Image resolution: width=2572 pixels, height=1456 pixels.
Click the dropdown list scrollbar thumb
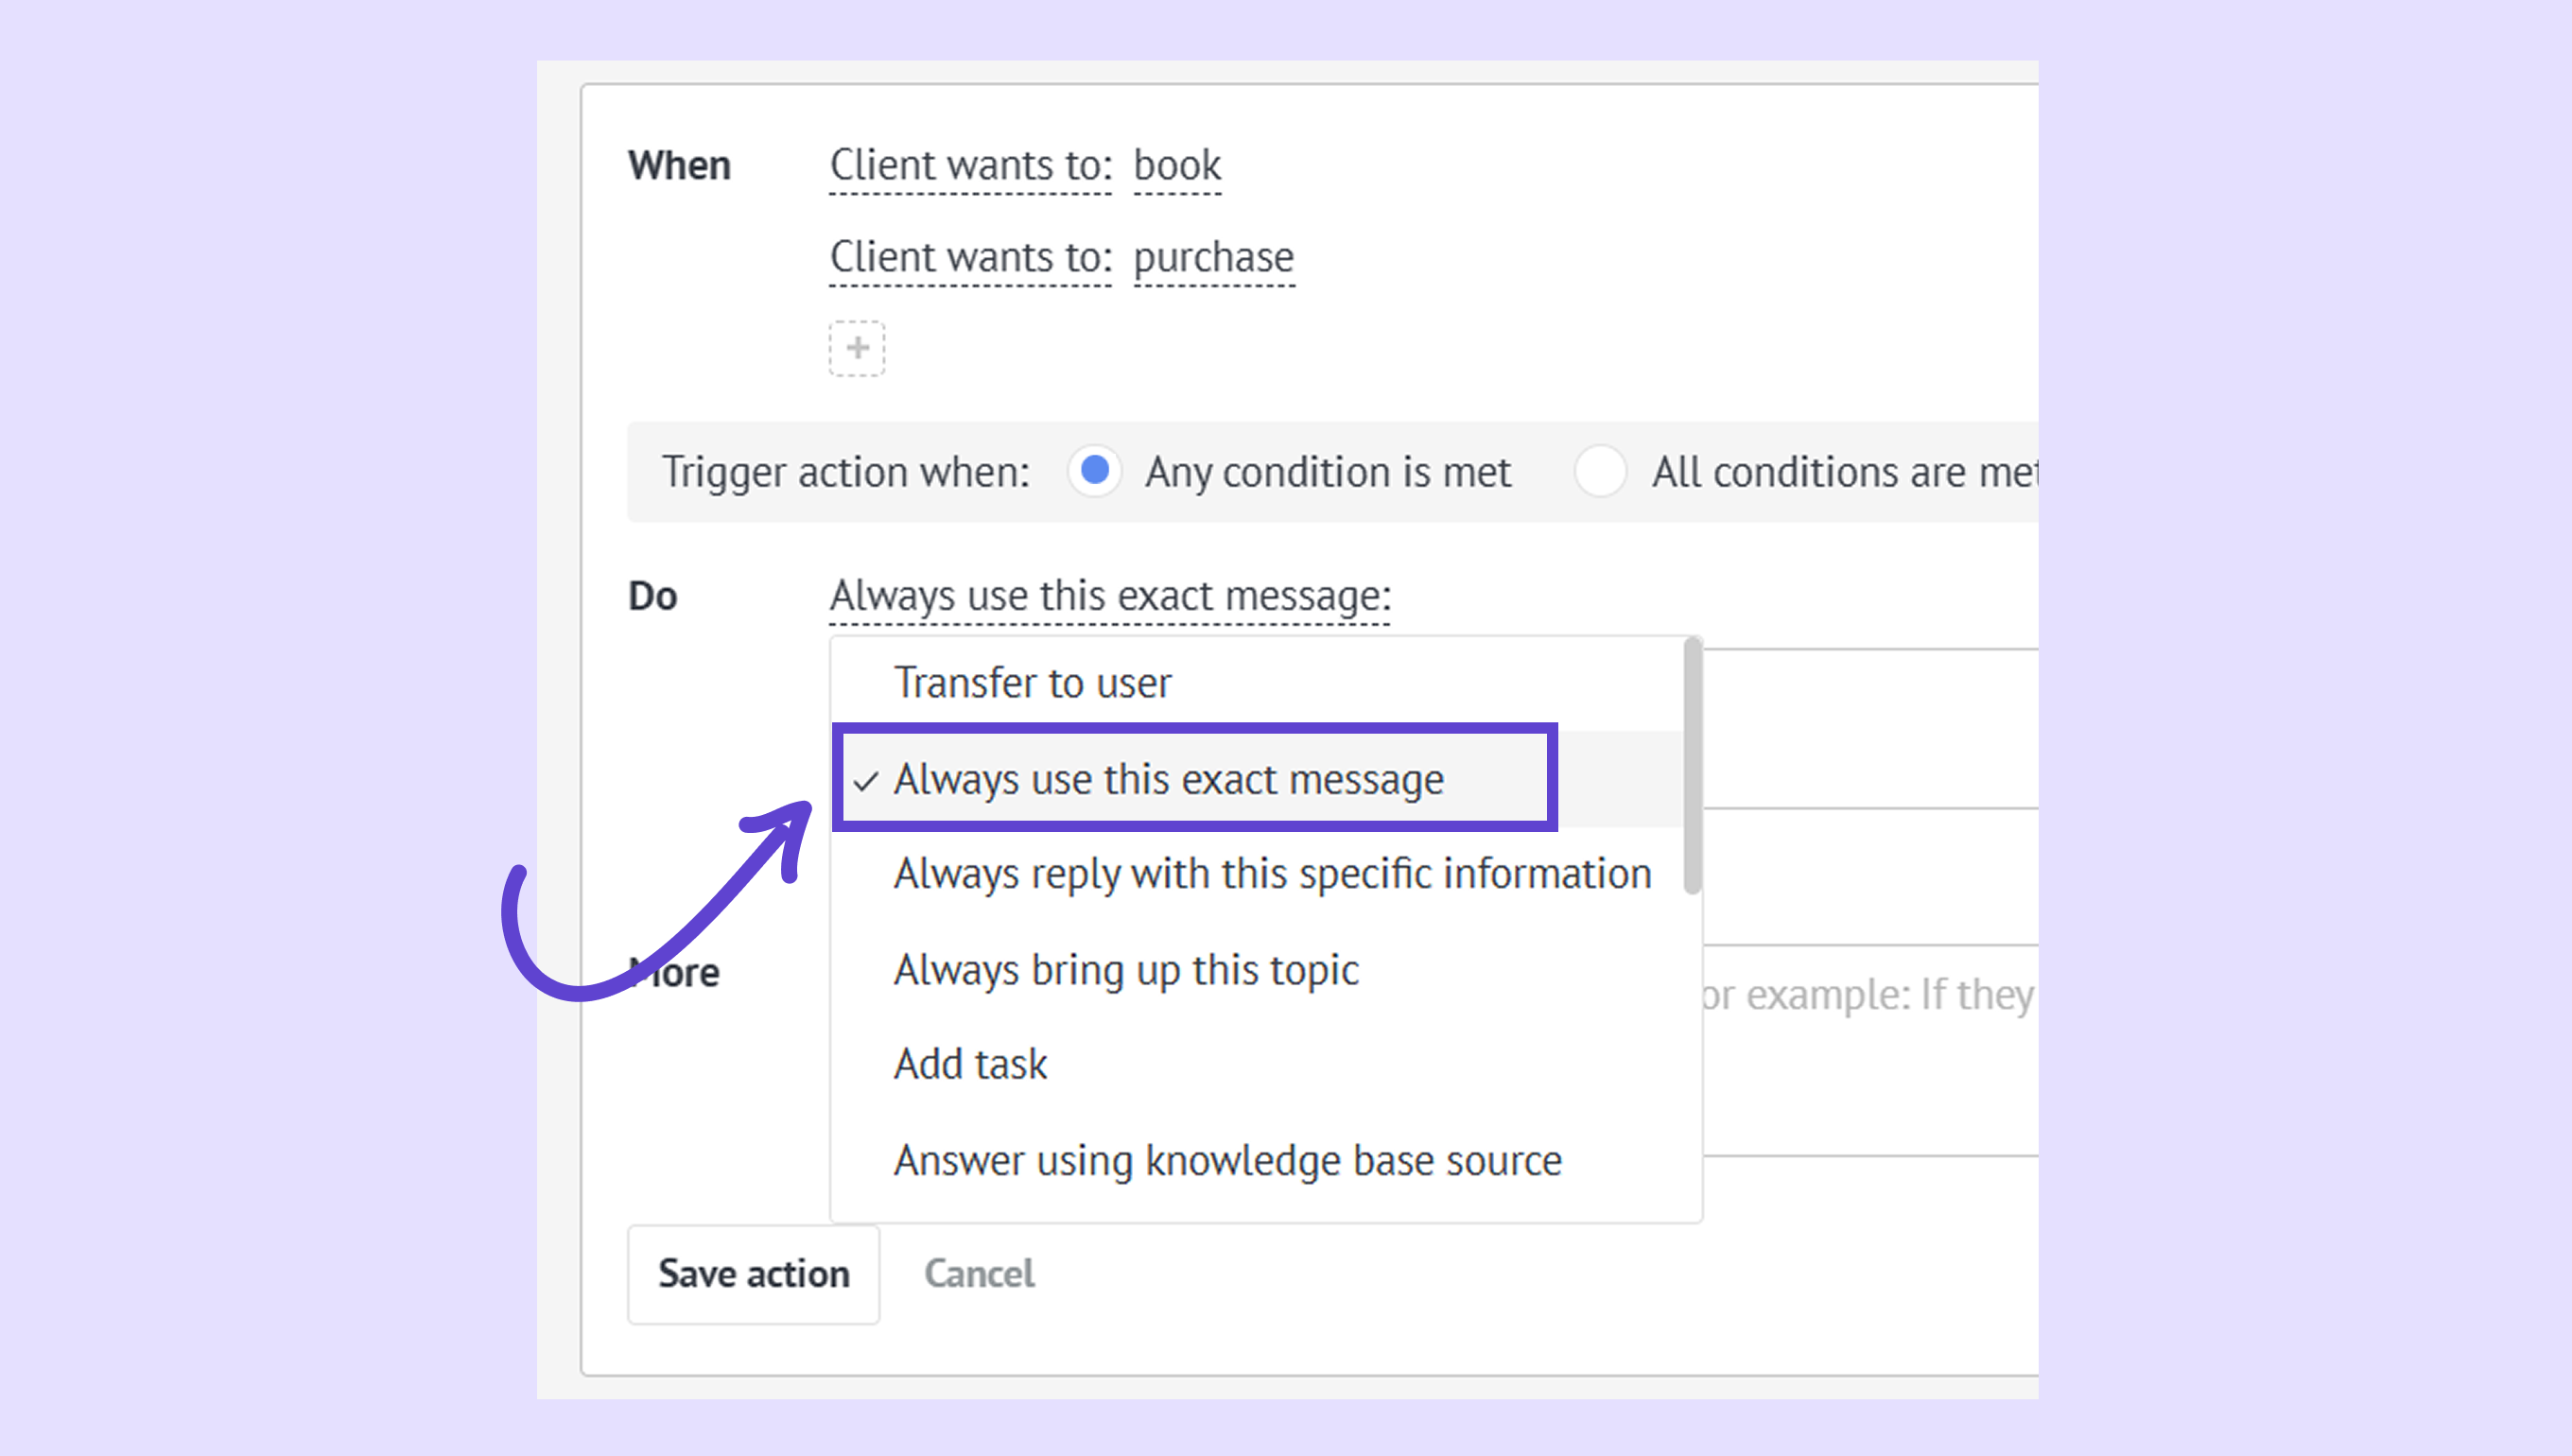tap(1692, 766)
